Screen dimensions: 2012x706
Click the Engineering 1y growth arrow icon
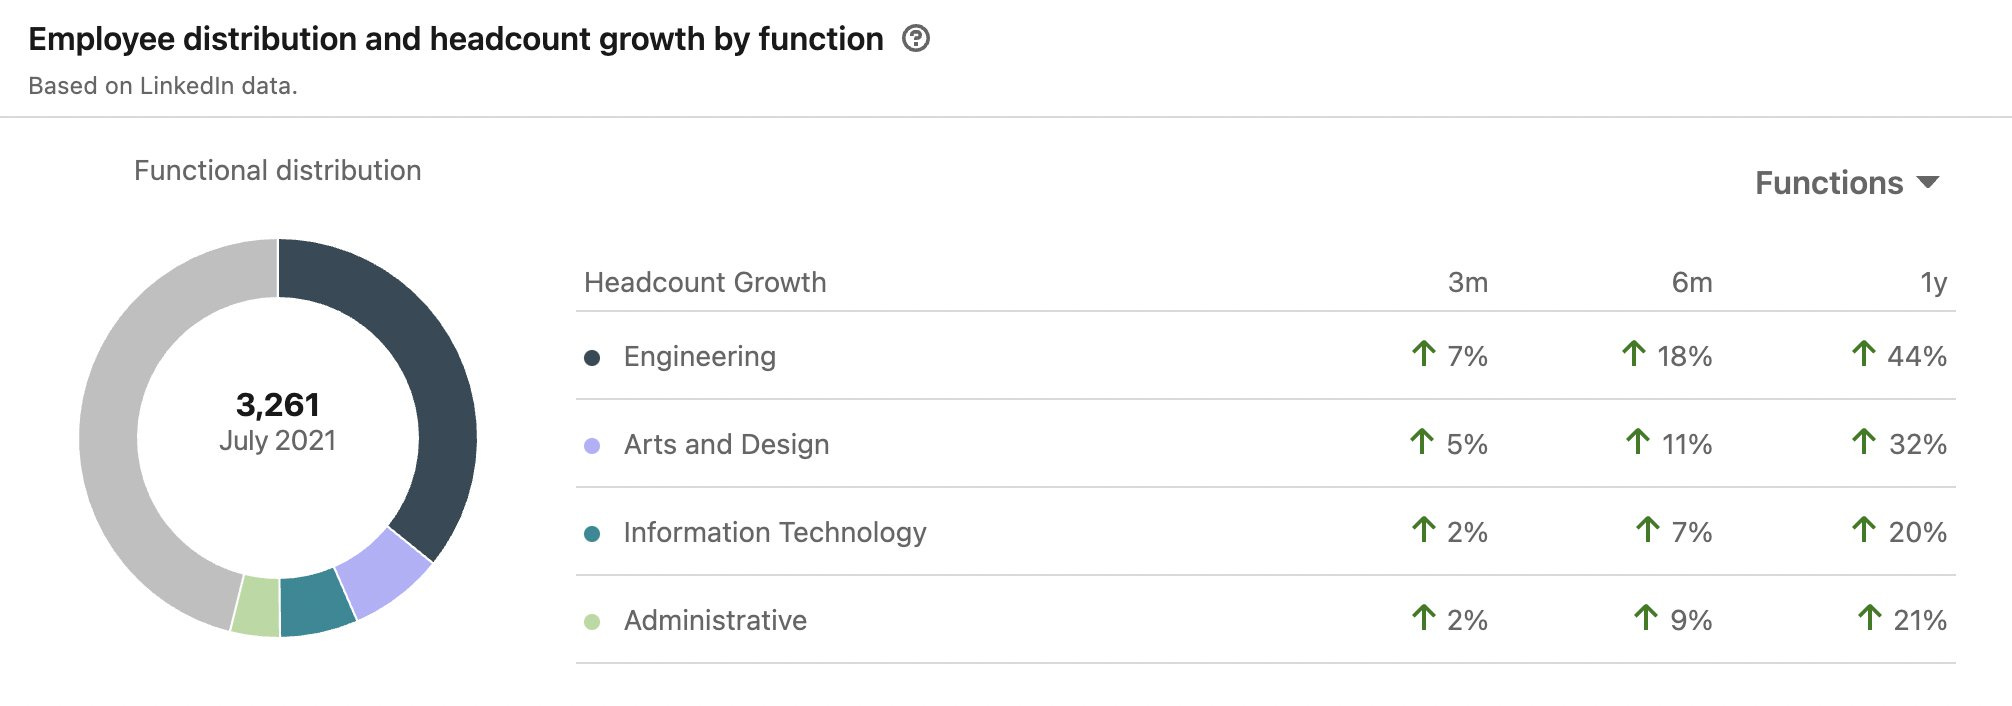(1863, 354)
